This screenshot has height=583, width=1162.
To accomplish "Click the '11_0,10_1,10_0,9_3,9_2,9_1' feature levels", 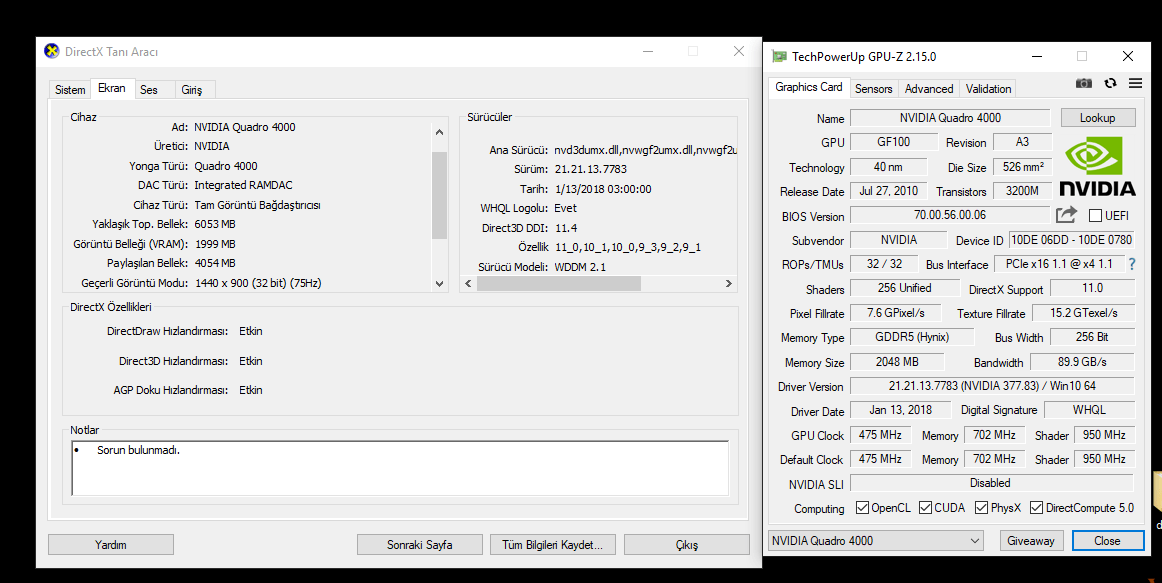I will coord(628,247).
